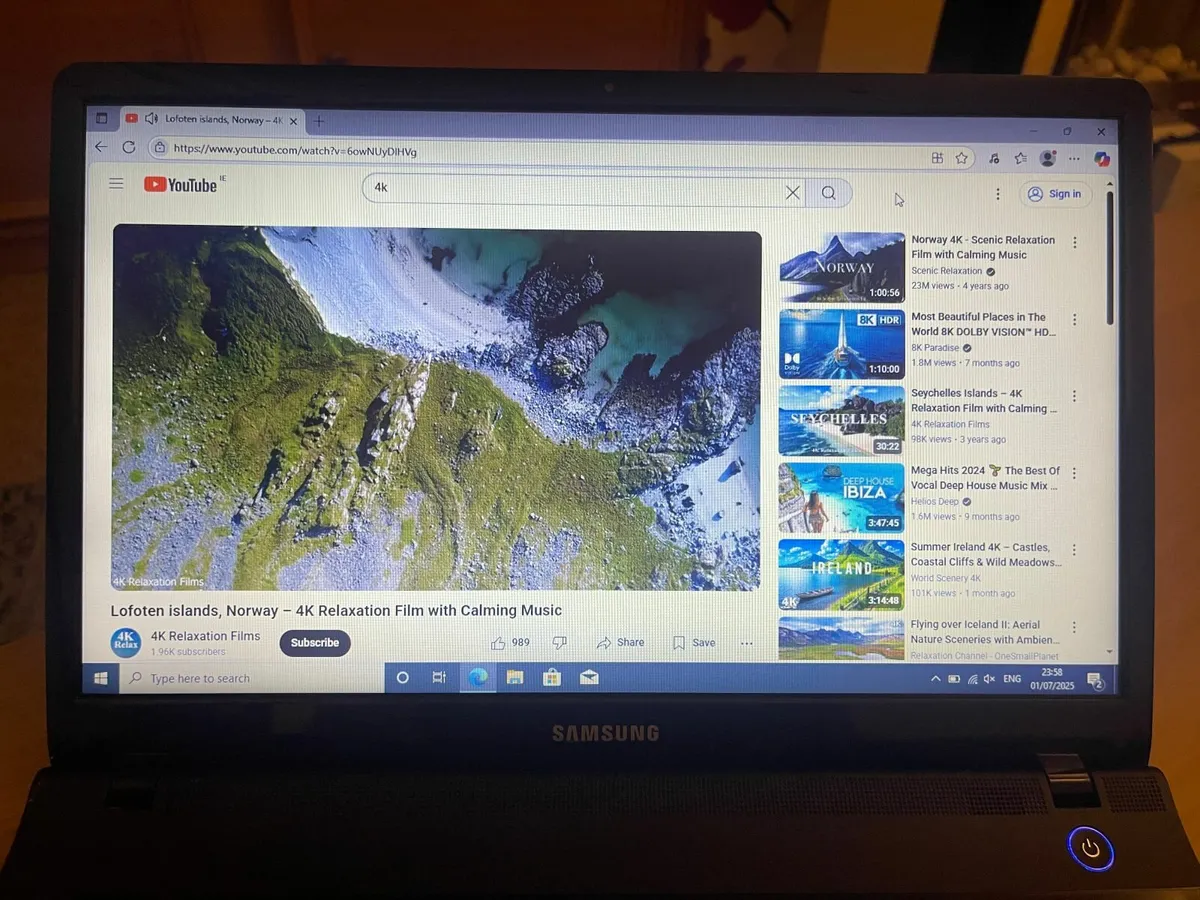Close the Lofoten islands tab
This screenshot has width=1200, height=900.
293,121
